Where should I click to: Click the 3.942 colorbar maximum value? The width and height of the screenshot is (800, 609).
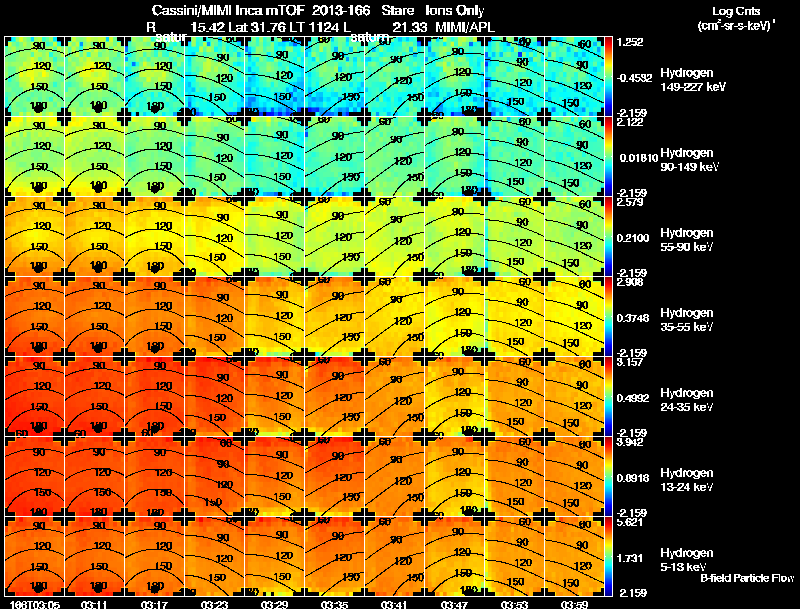[630, 442]
